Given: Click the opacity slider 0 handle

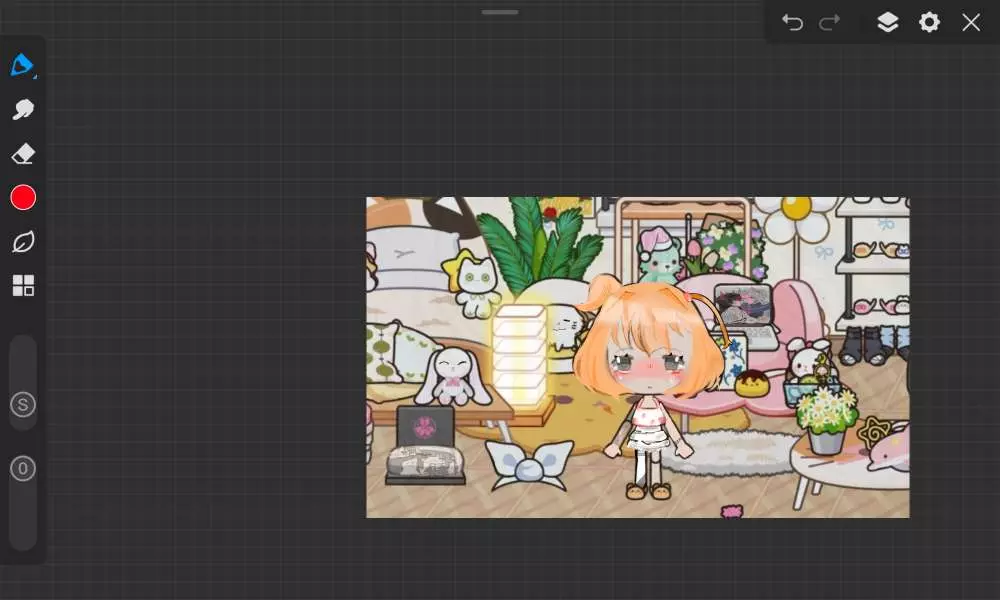Looking at the screenshot, I should tap(23, 469).
